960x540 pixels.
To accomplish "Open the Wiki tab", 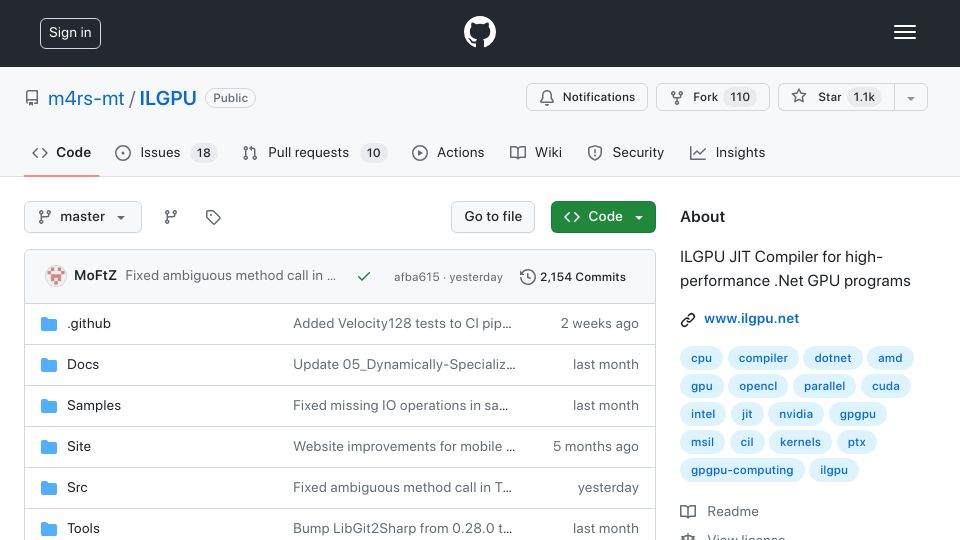I will click(536, 152).
